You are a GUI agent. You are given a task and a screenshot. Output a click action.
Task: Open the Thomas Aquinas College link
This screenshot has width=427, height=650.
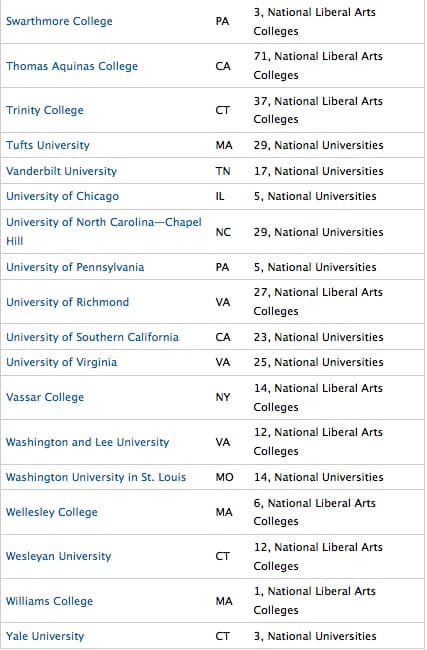[72, 66]
